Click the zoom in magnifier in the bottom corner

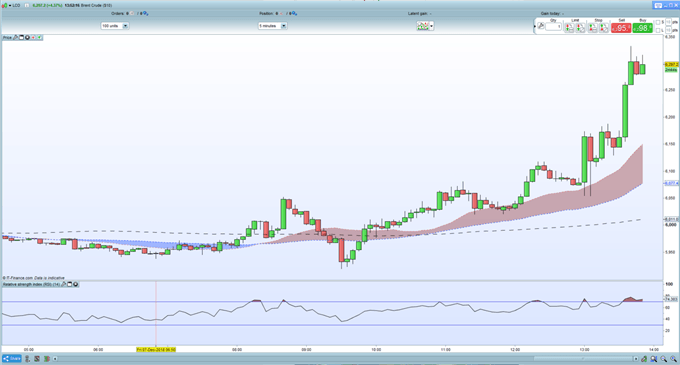tap(673, 359)
